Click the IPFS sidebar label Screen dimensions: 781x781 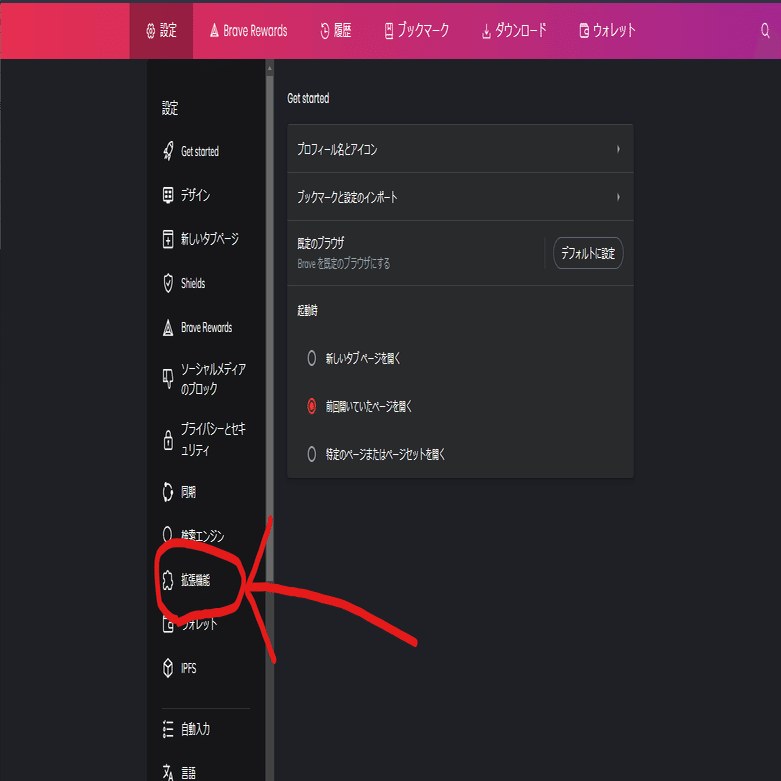[188, 667]
